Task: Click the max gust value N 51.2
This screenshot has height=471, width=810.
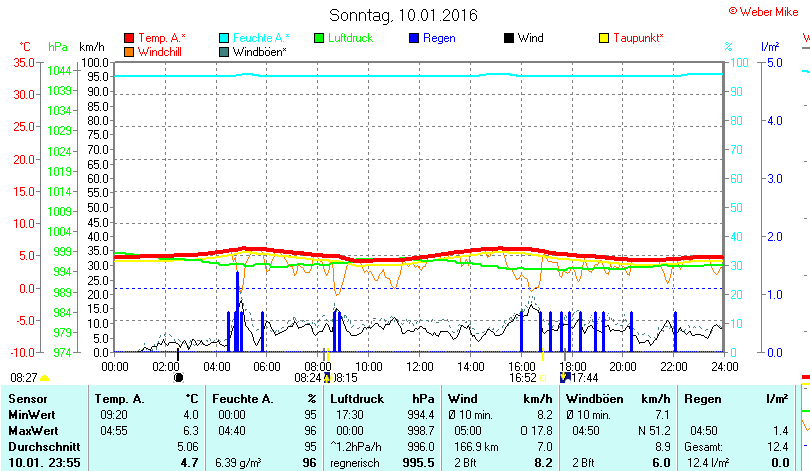Action: pos(654,431)
